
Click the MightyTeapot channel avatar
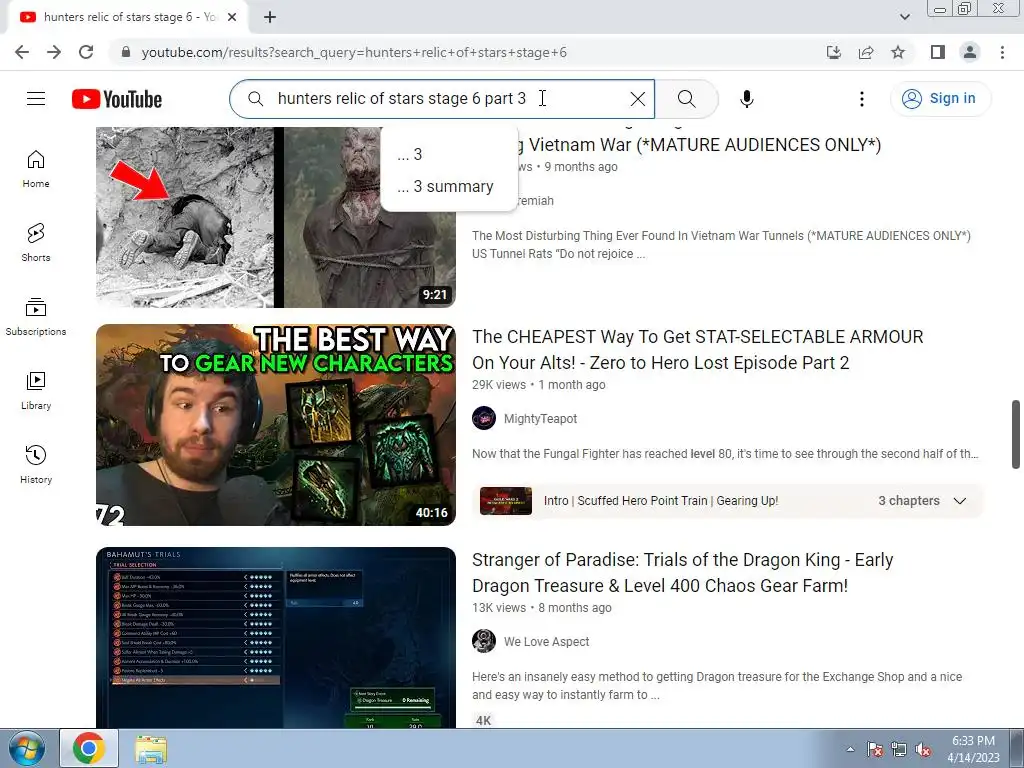click(484, 418)
